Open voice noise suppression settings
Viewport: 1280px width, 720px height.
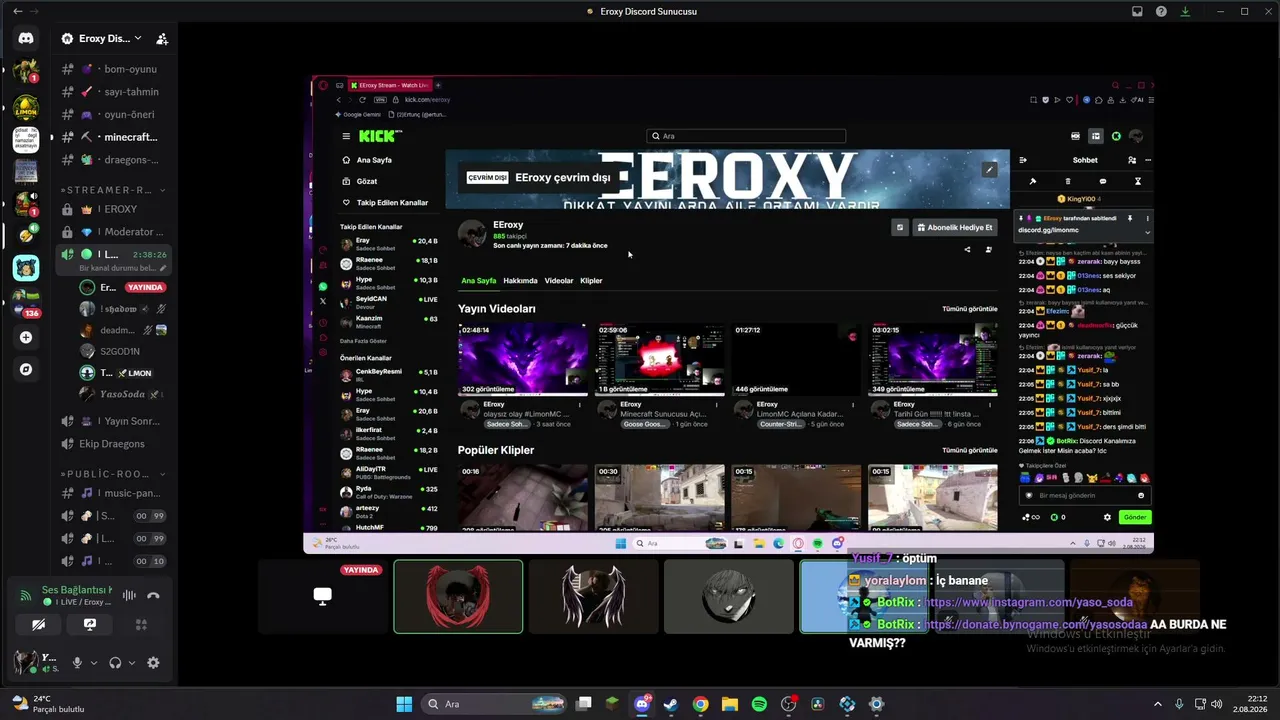click(129, 596)
